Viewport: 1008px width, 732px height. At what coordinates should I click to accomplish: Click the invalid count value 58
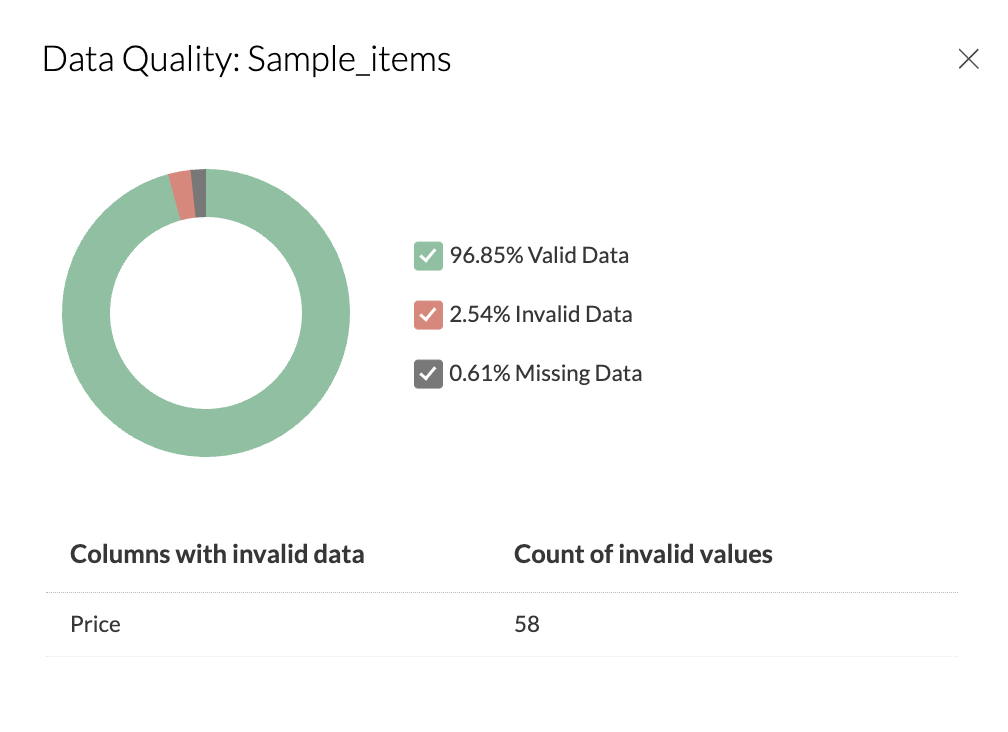(527, 624)
